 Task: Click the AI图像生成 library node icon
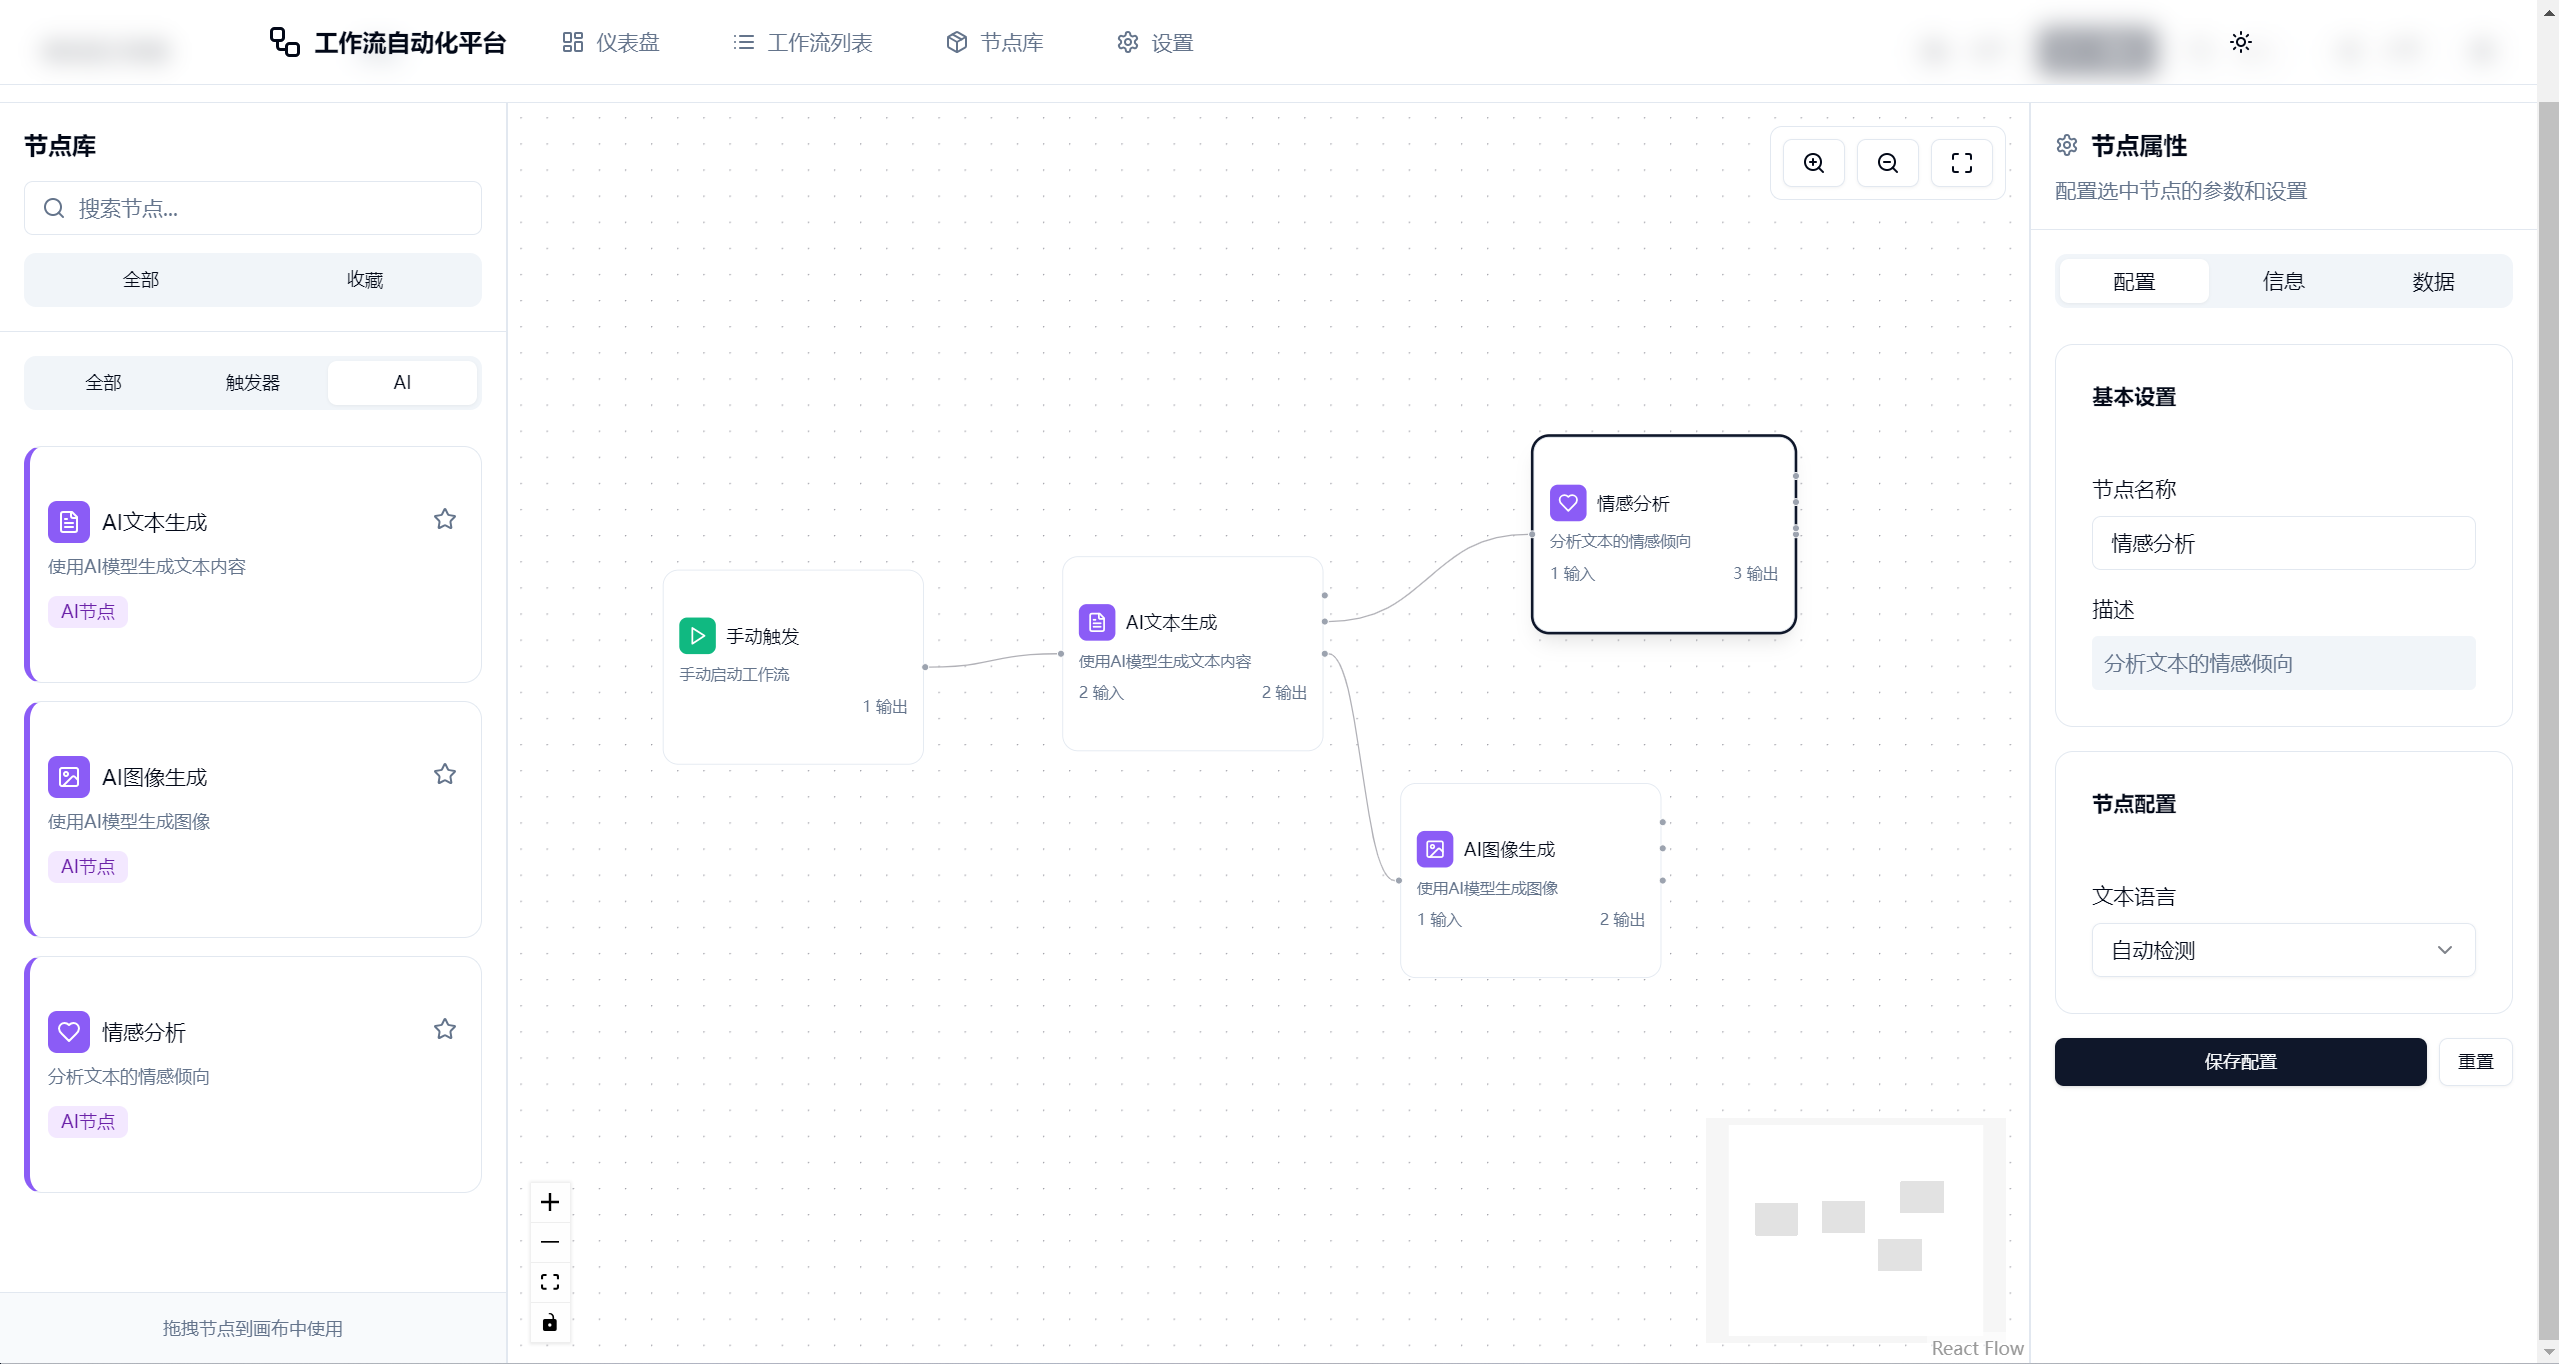pos(69,777)
